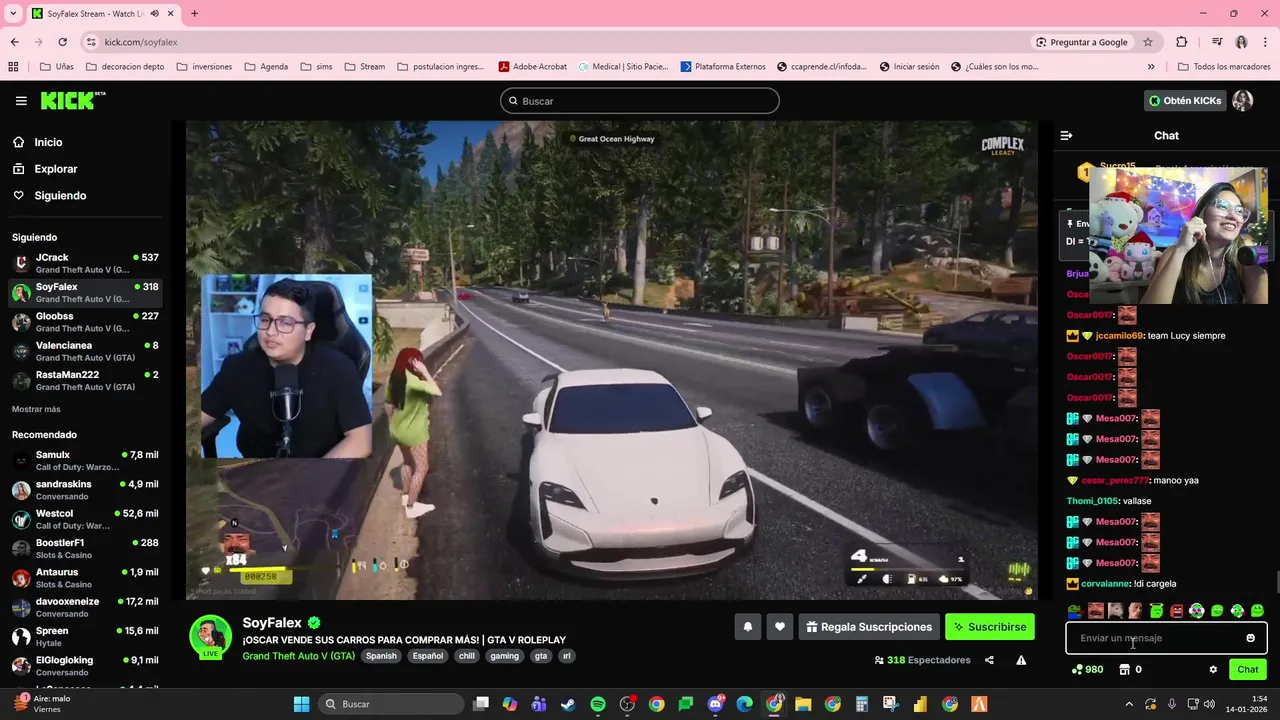
Task: Click the KICK logo
Action: pos(72,100)
